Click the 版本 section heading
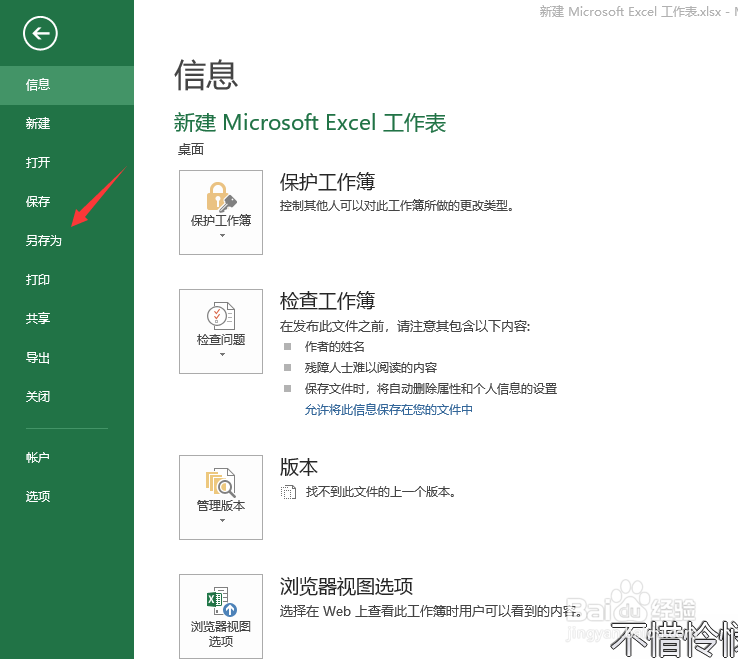The width and height of the screenshot is (738, 659). (299, 467)
